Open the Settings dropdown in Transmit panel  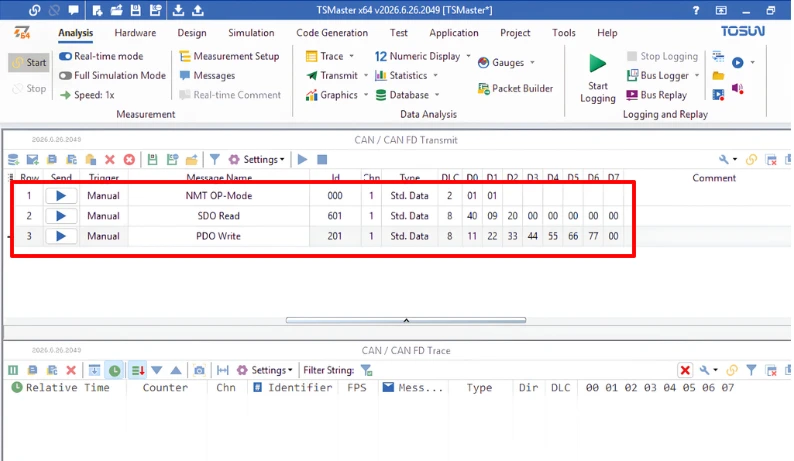257,160
